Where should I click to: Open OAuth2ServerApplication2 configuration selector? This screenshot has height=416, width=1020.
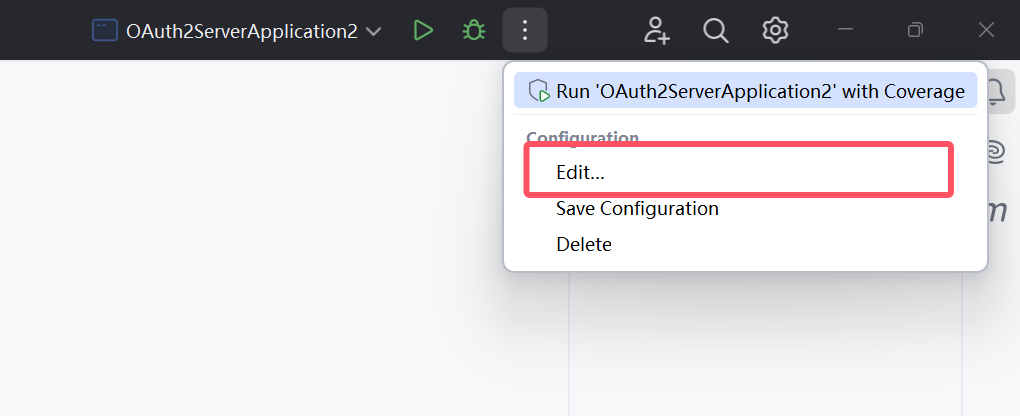point(241,31)
